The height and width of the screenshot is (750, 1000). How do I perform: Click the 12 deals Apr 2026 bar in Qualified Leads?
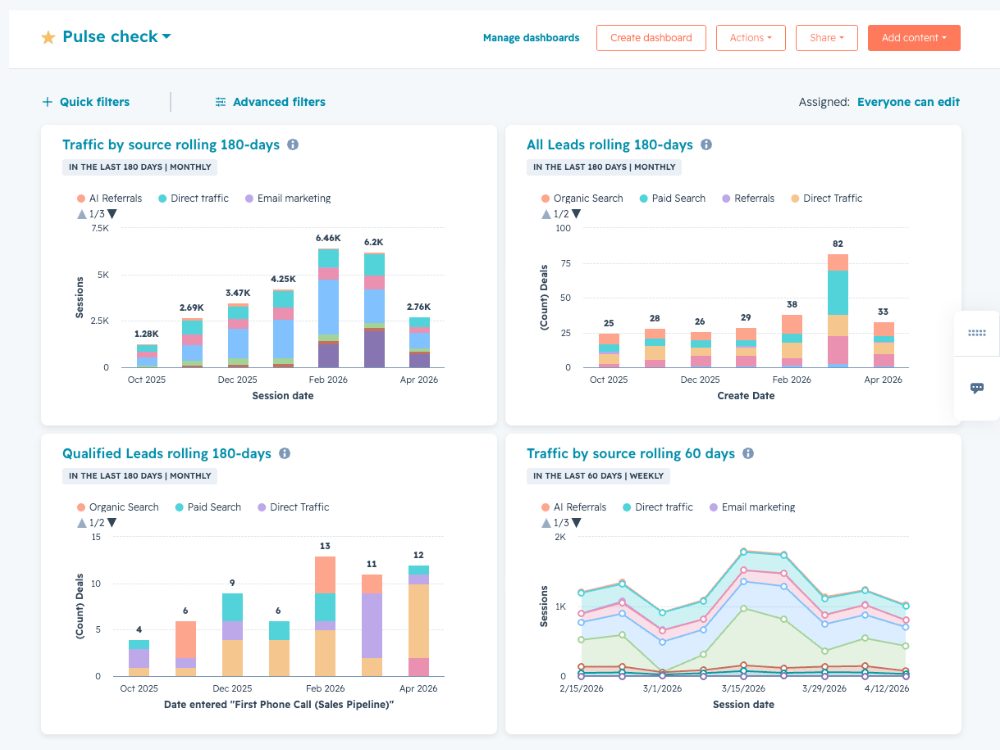coord(418,621)
